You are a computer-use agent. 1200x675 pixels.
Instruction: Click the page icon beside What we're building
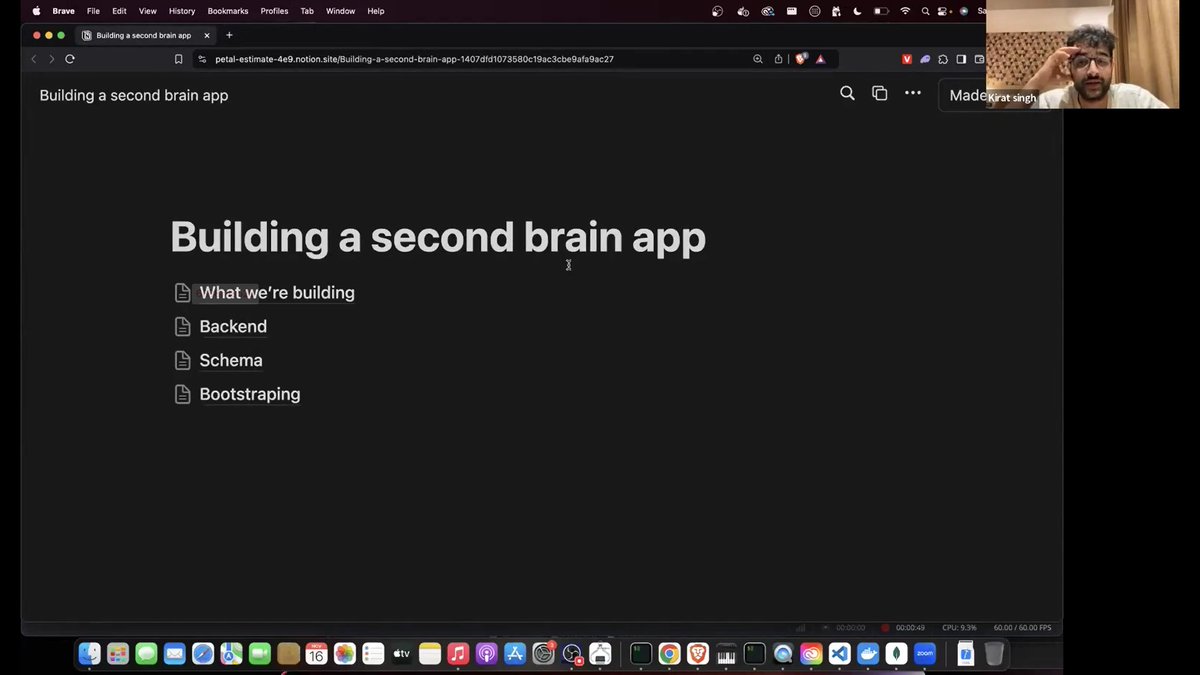pos(182,293)
